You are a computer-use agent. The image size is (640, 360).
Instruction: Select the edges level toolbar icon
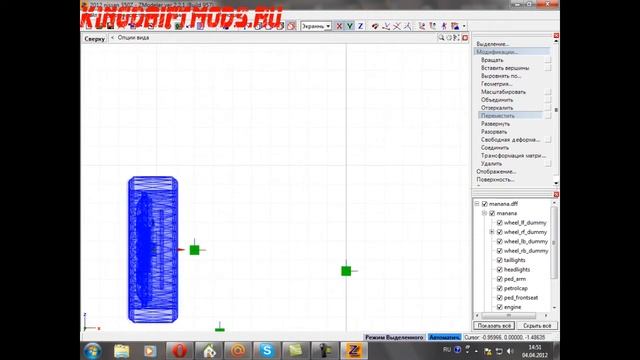[x=396, y=26]
